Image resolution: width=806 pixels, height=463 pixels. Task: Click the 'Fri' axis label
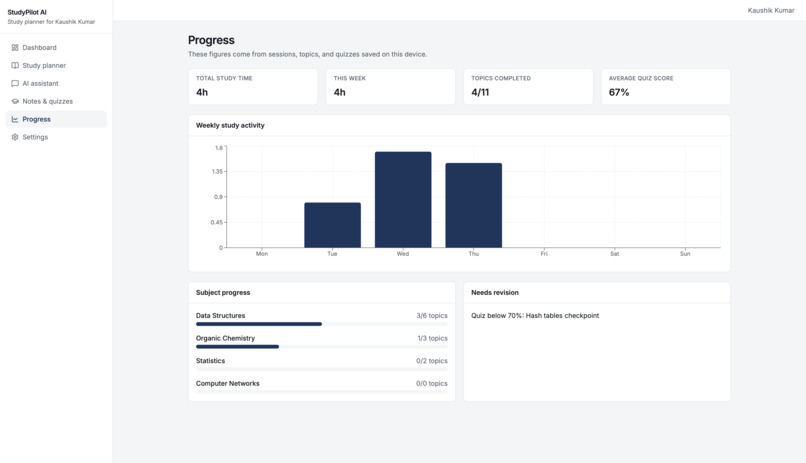coord(544,254)
